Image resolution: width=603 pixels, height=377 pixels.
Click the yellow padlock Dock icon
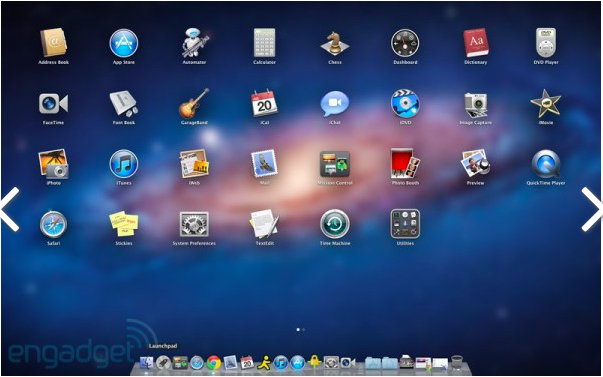pos(314,362)
